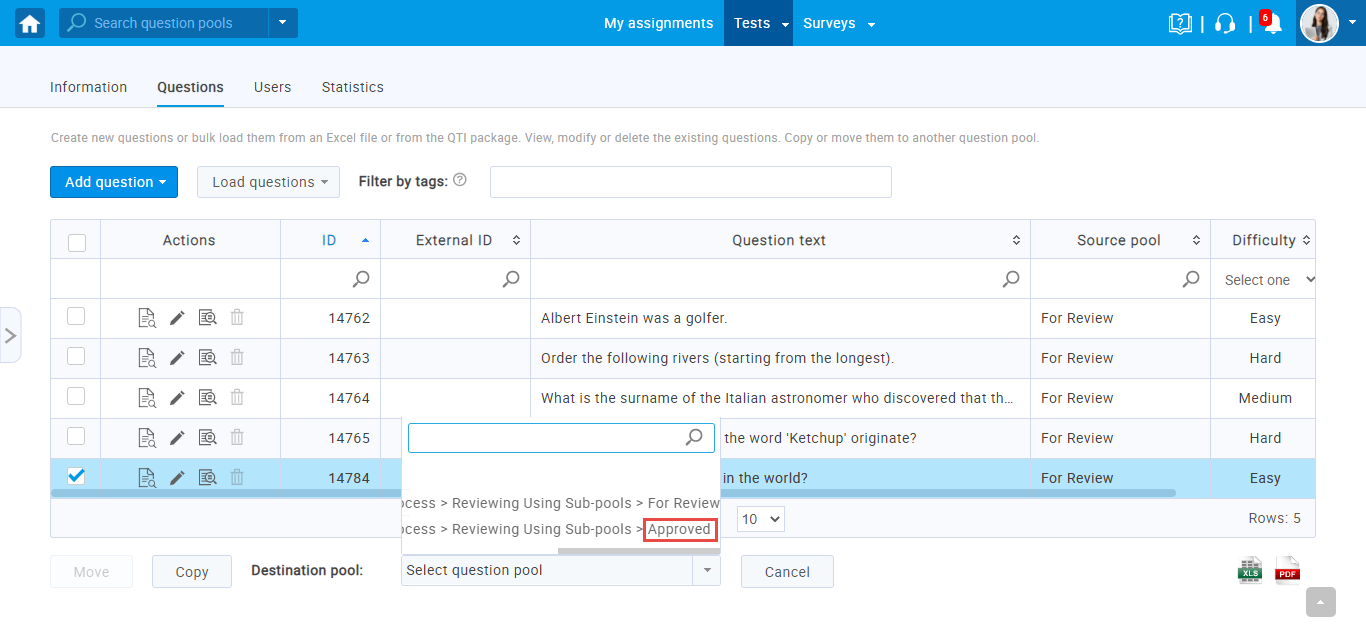Uncheck the selected checkbox for question 14784
1366x625 pixels.
point(76,477)
